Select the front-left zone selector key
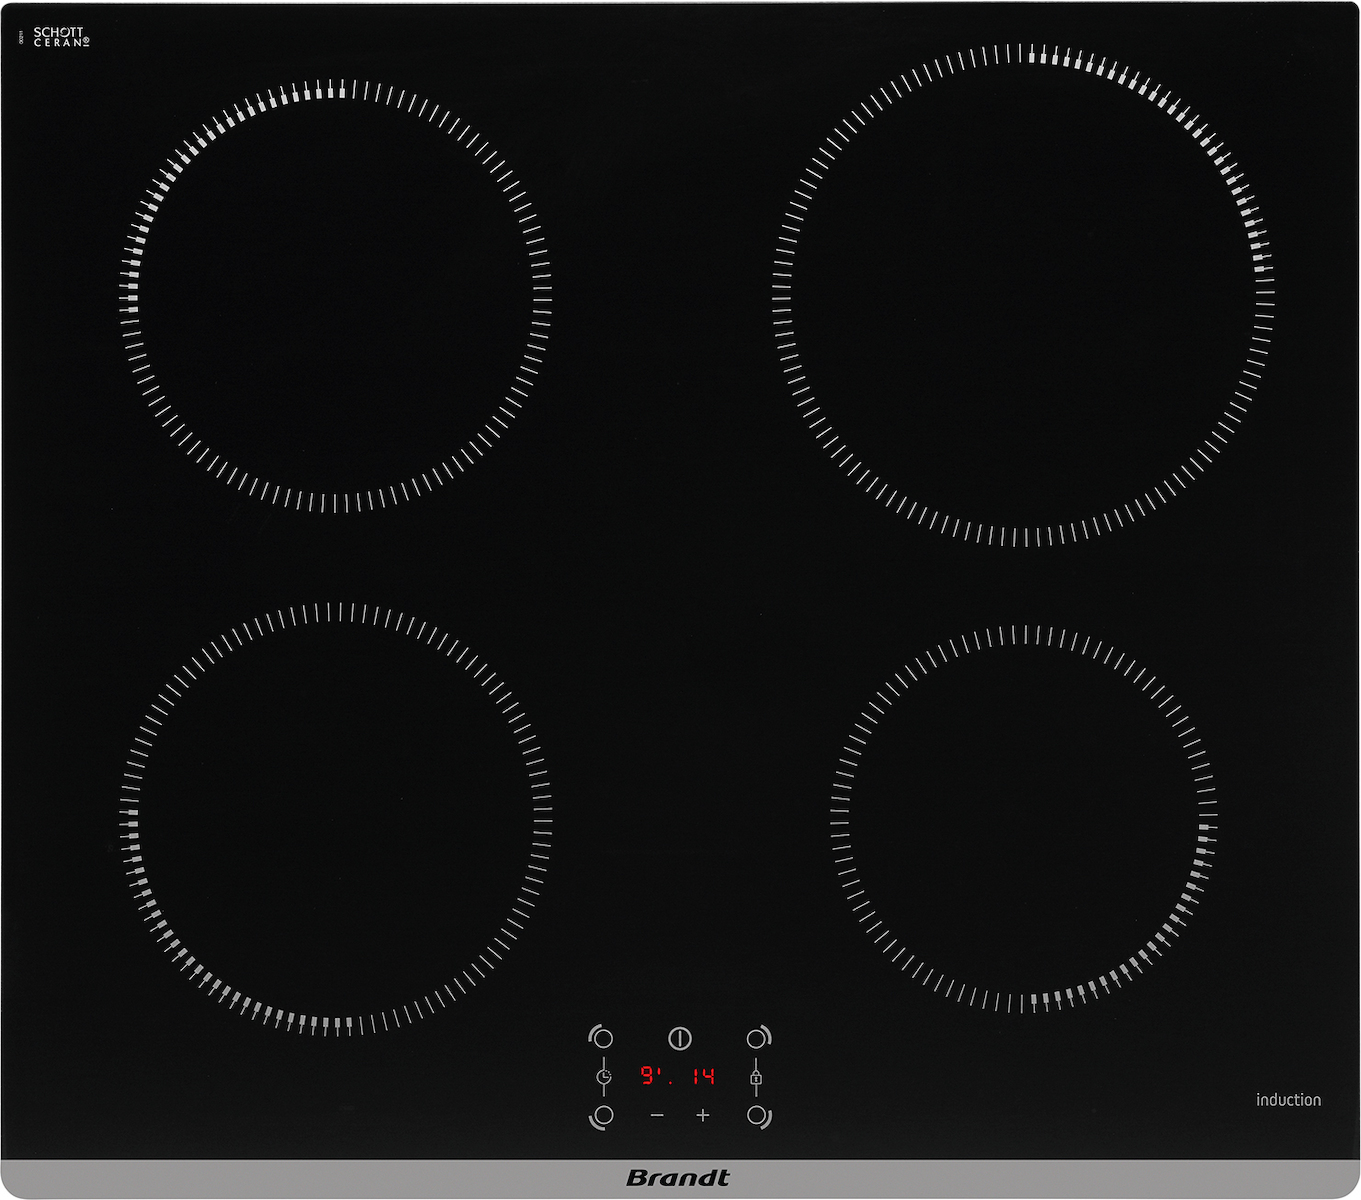Viewport: 1361px width, 1200px height. coord(602,1115)
